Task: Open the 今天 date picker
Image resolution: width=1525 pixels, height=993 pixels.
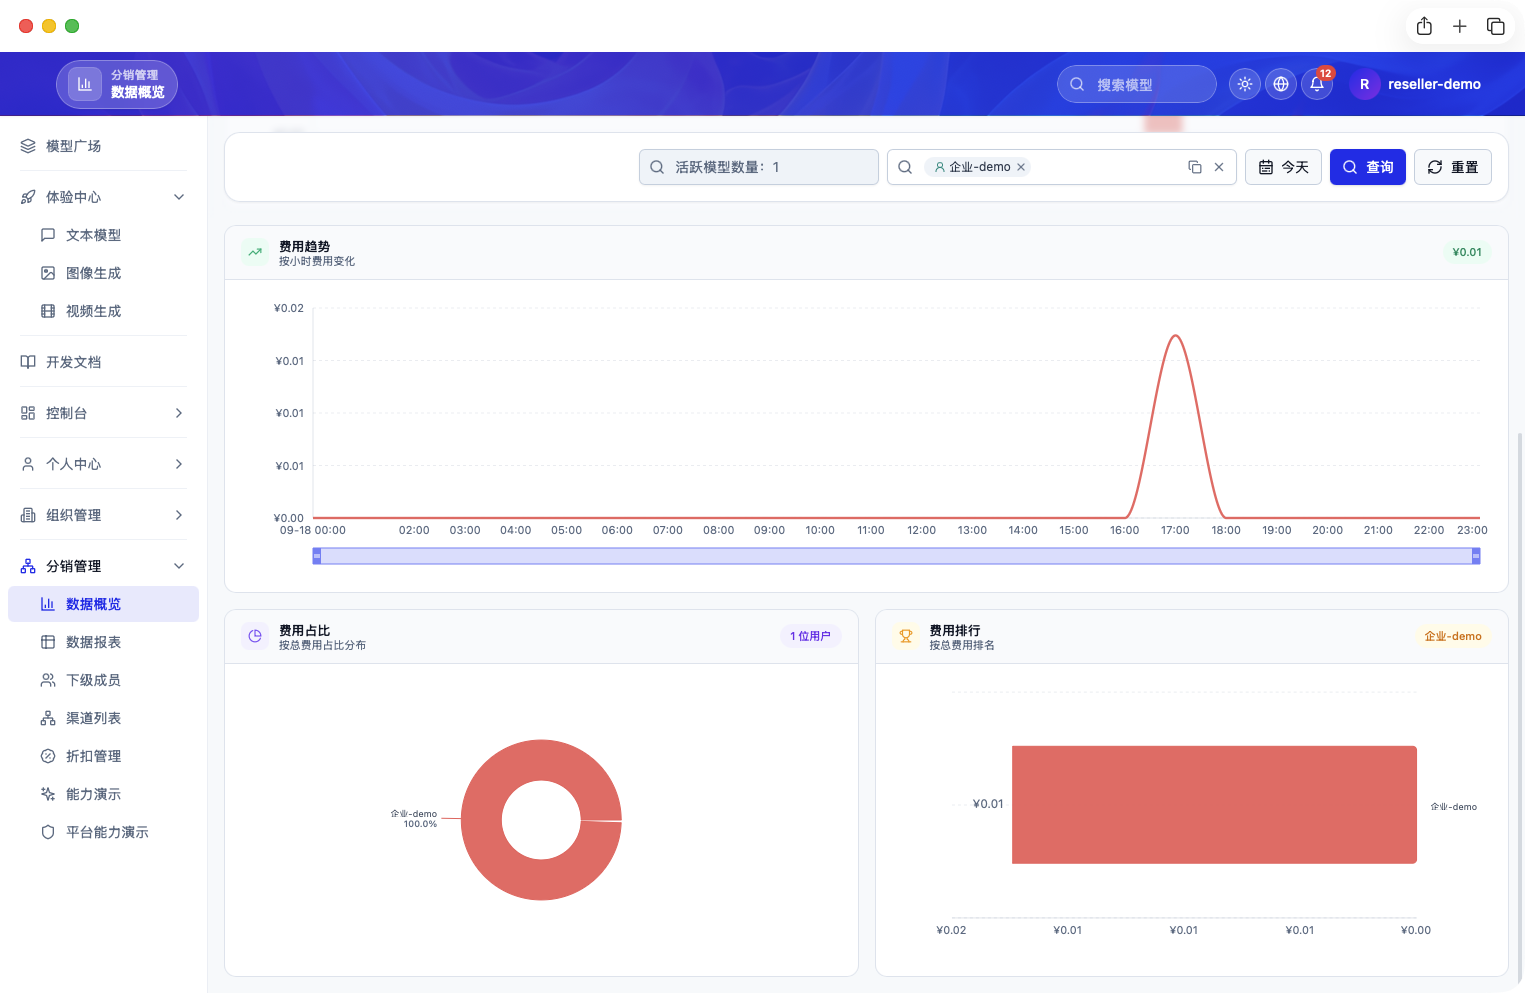Action: 1284,167
